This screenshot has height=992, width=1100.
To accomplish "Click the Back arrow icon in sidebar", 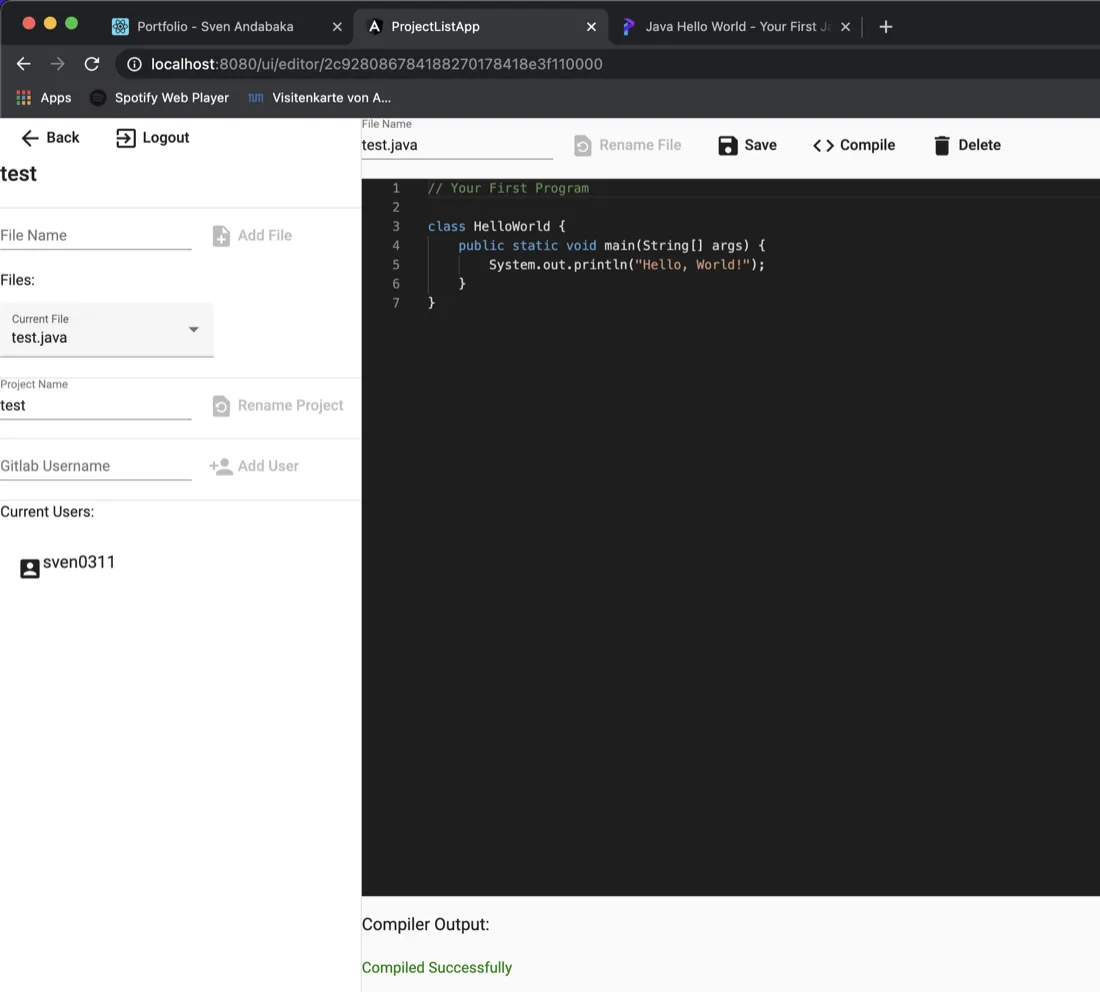I will [x=29, y=138].
